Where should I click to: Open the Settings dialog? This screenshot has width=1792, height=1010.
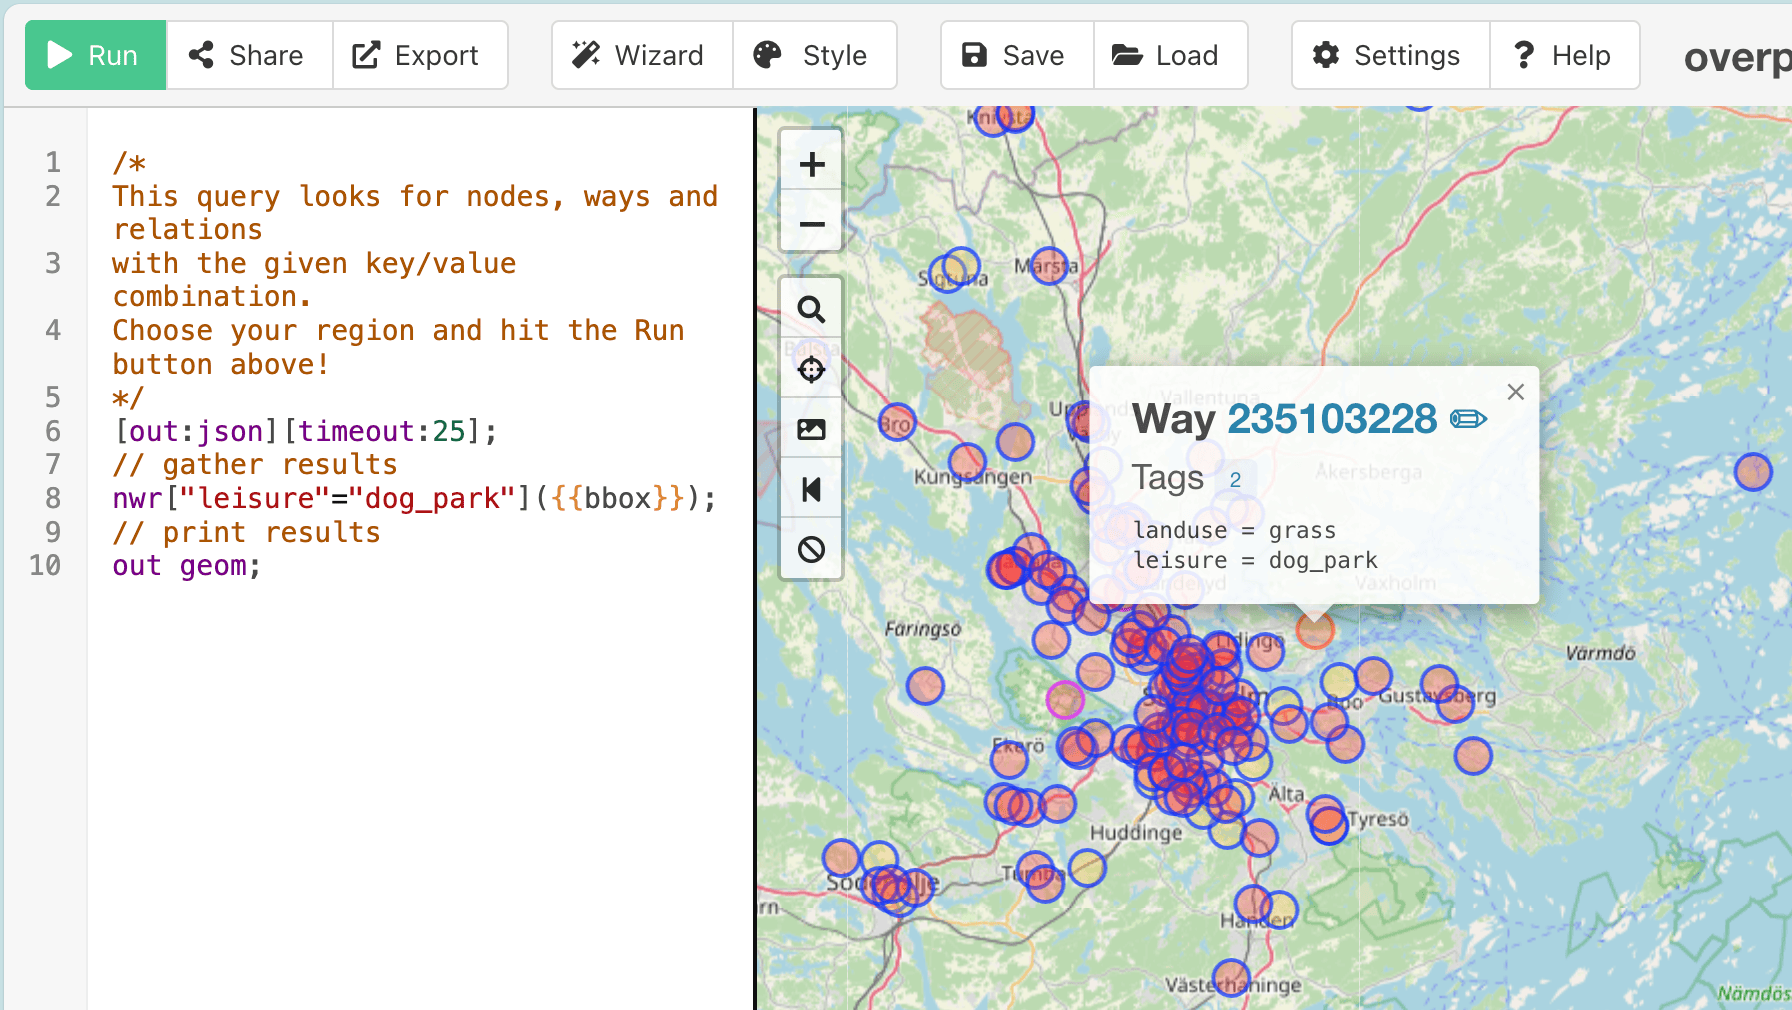coord(1390,55)
